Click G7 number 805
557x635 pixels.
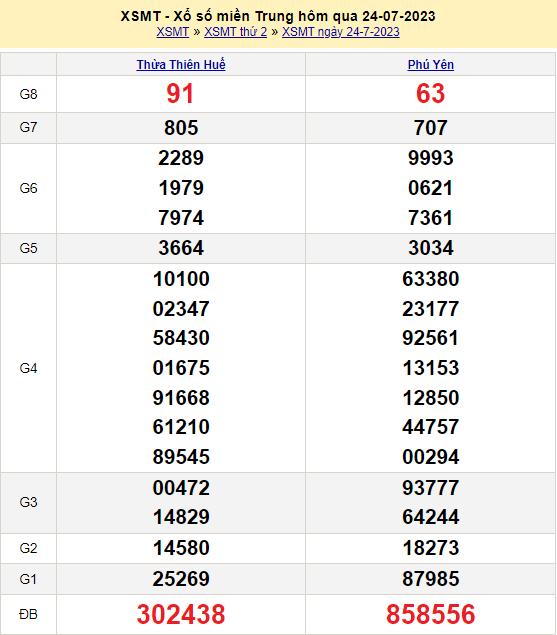click(x=181, y=128)
